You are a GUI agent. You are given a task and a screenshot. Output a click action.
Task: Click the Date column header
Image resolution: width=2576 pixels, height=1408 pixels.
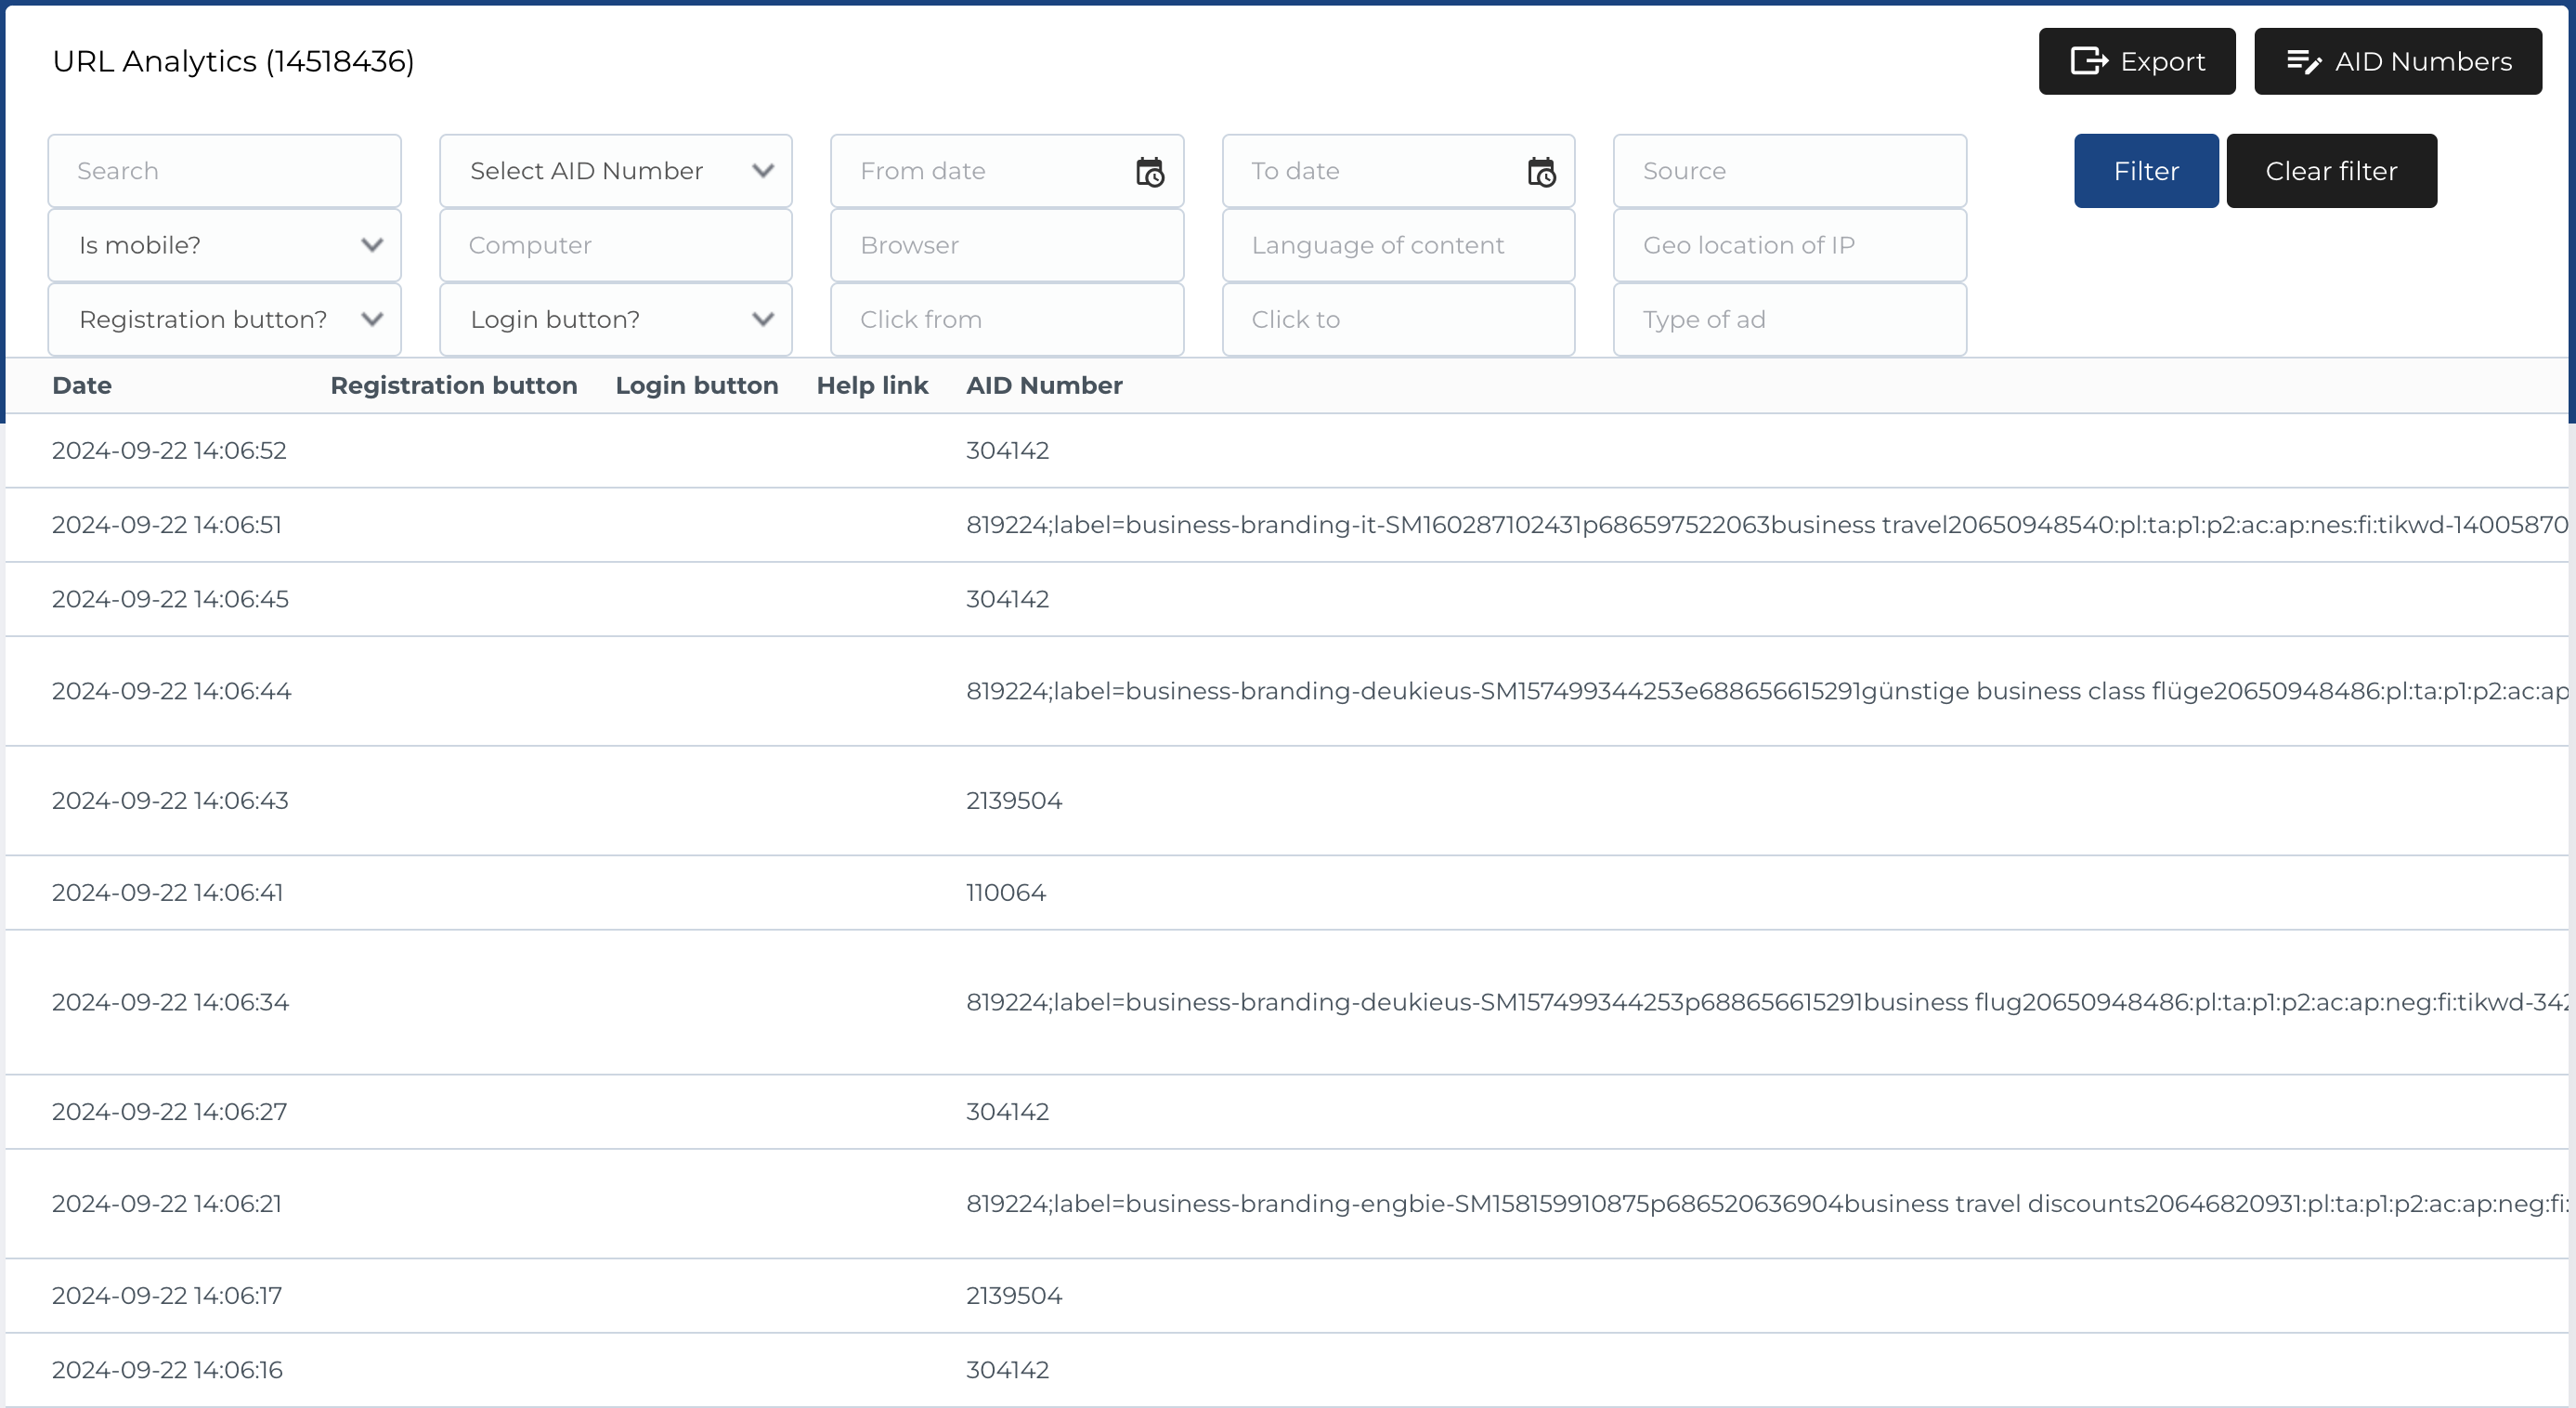tap(82, 385)
